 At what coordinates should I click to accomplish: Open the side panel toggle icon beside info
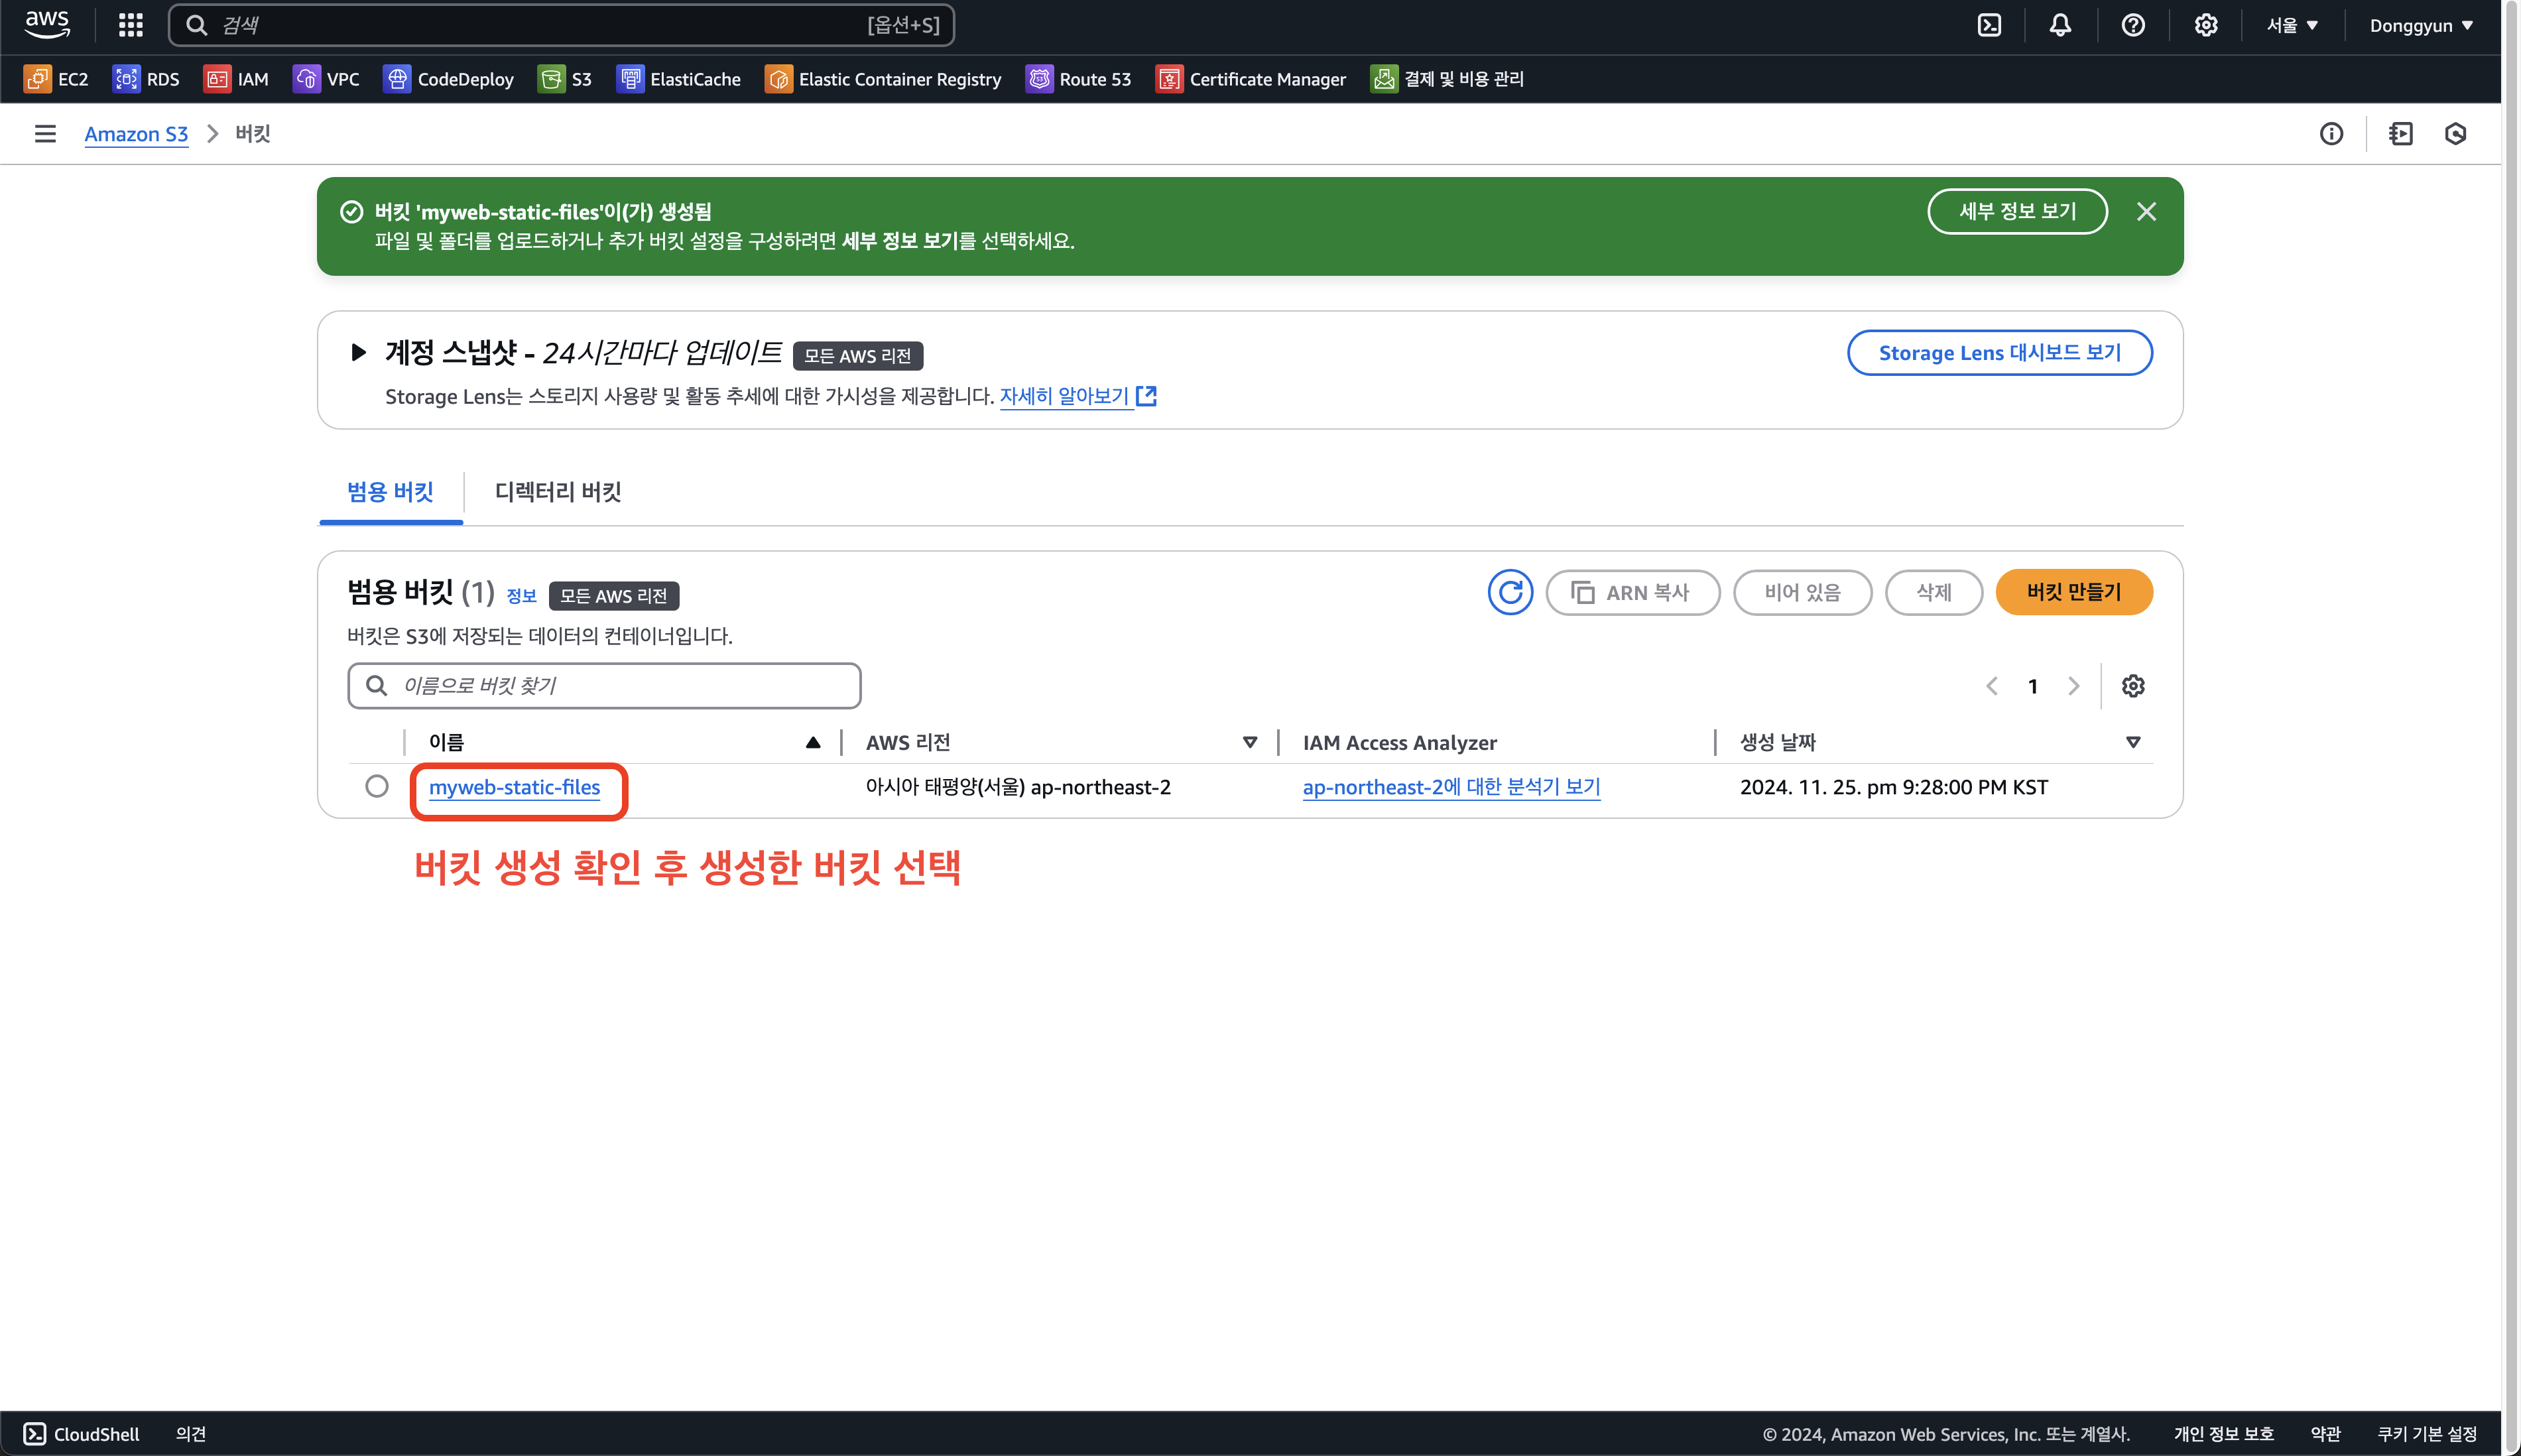pyautogui.click(x=2400, y=134)
